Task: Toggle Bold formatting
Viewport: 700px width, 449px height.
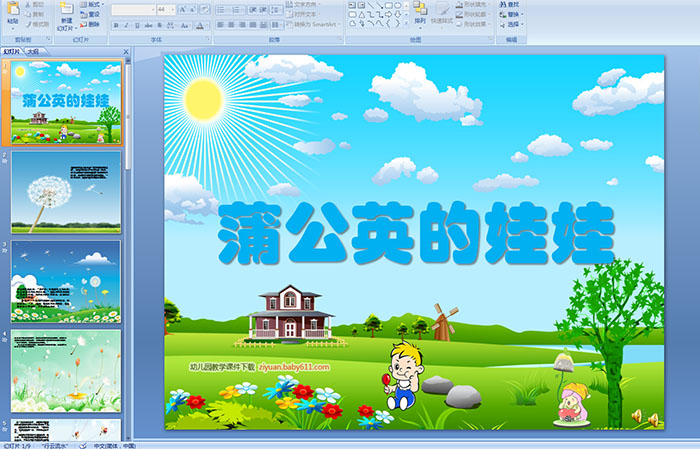Action: coord(116,24)
